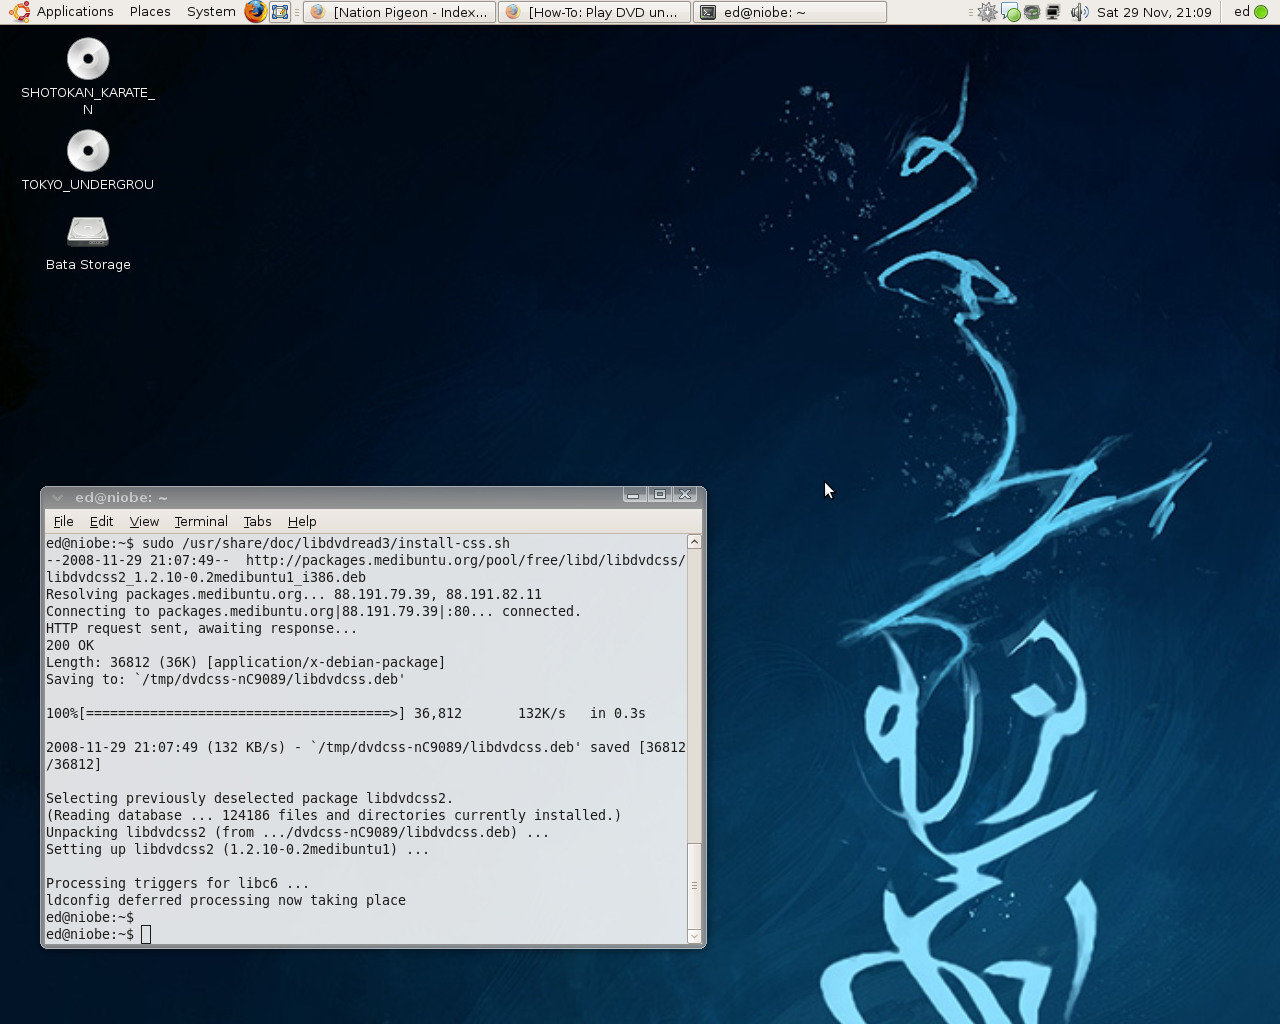This screenshot has height=1024, width=1280.
Task: Open the terminal window menu arrow icon
Action: (x=57, y=497)
